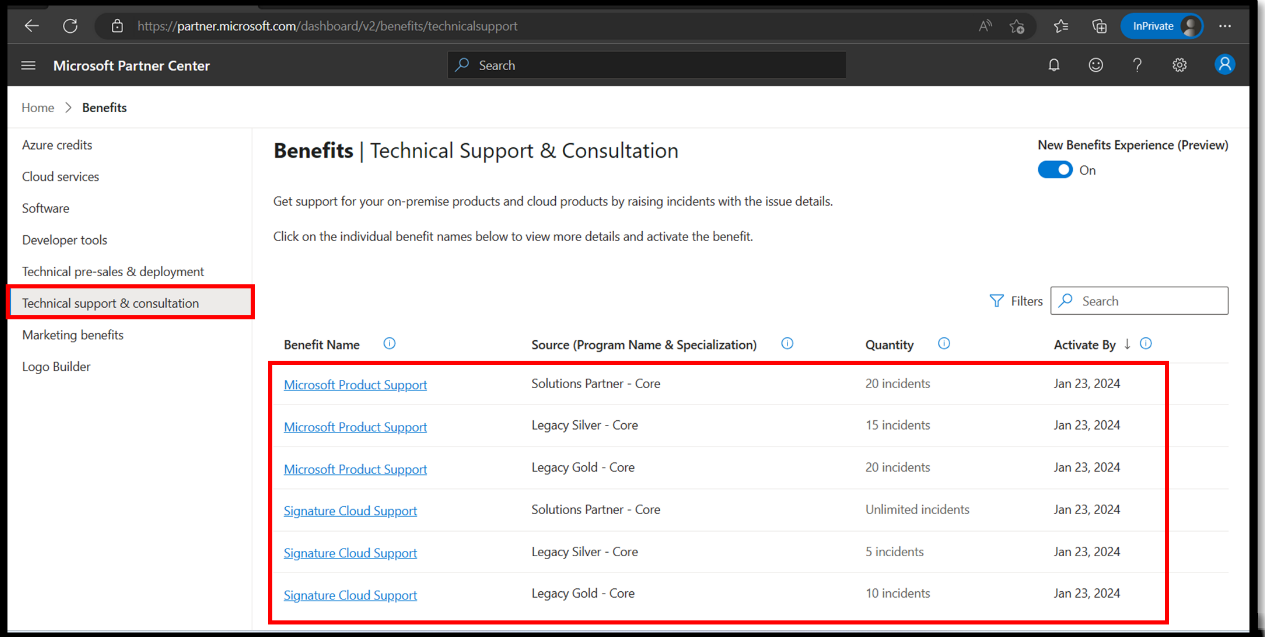1265x637 pixels.
Task: Open the account profile avatar
Action: pyautogui.click(x=1225, y=64)
